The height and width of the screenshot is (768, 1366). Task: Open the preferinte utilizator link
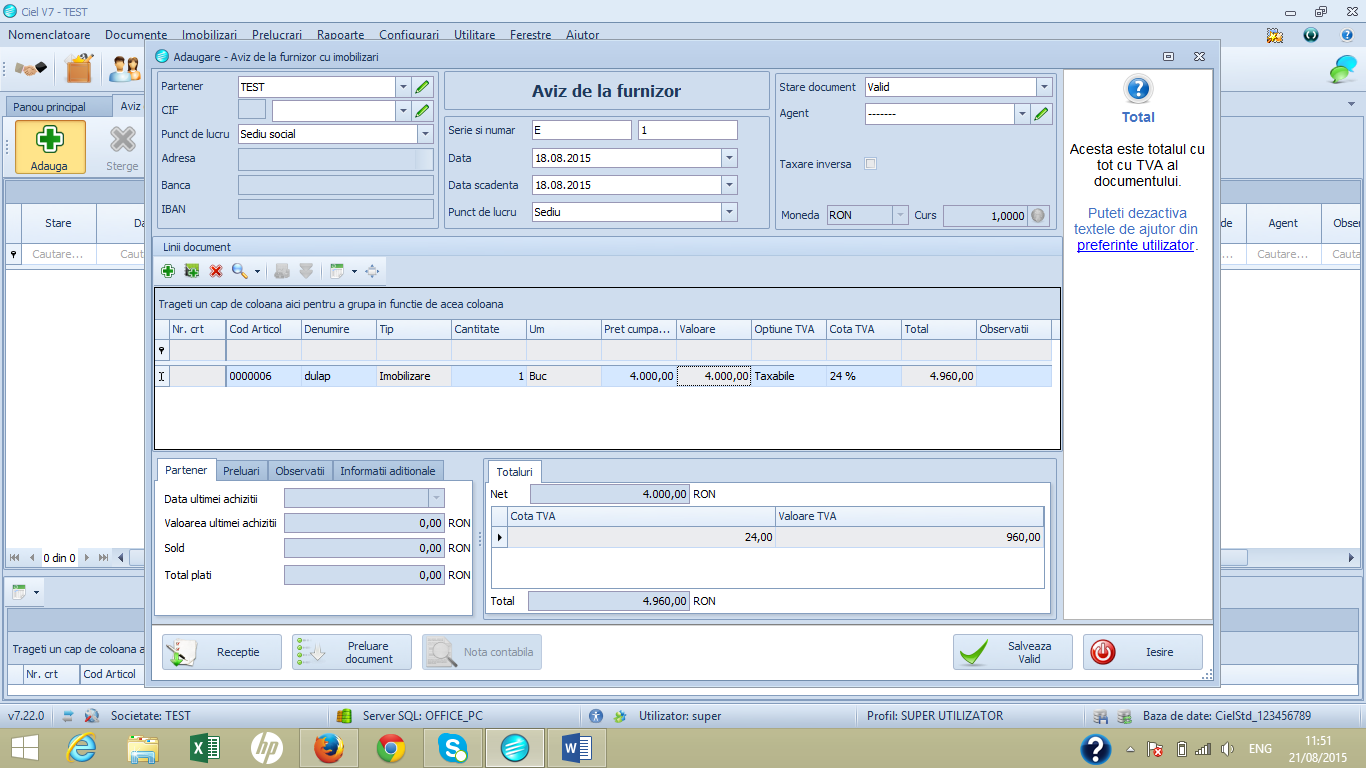(1135, 245)
